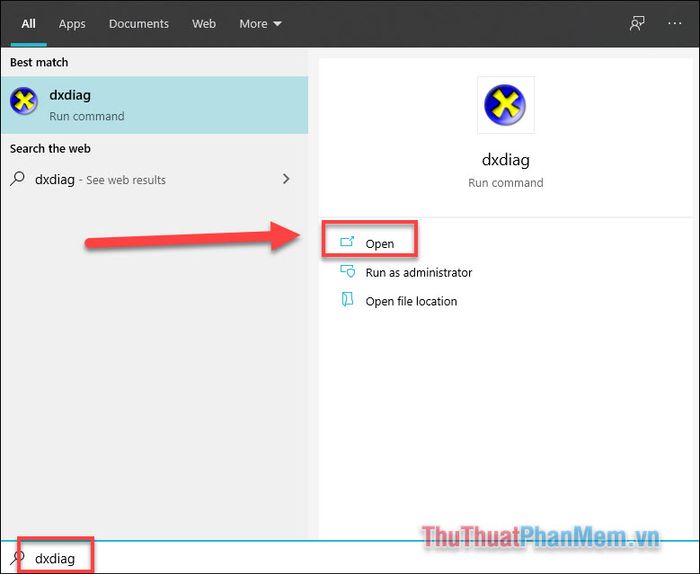Click the Run command label under Best match
The width and height of the screenshot is (700, 574).
(87, 116)
